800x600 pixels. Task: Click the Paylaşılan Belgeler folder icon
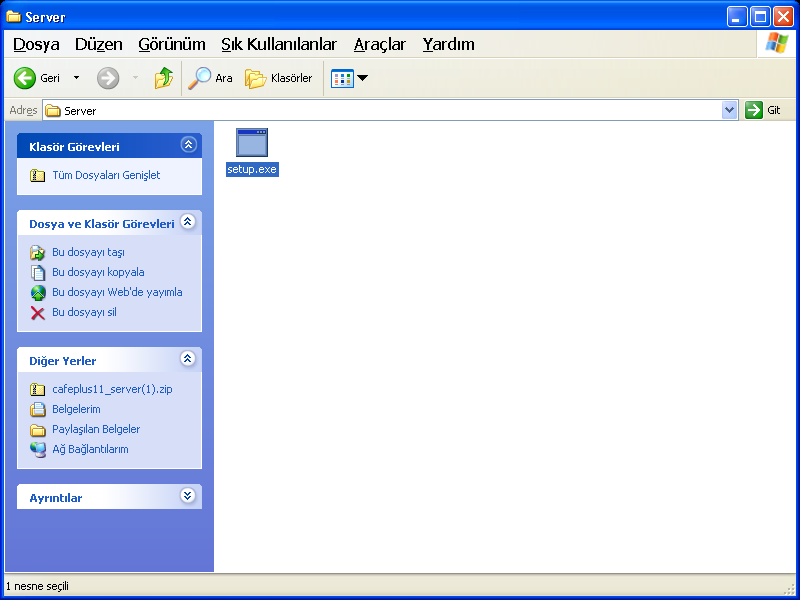pyautogui.click(x=38, y=430)
